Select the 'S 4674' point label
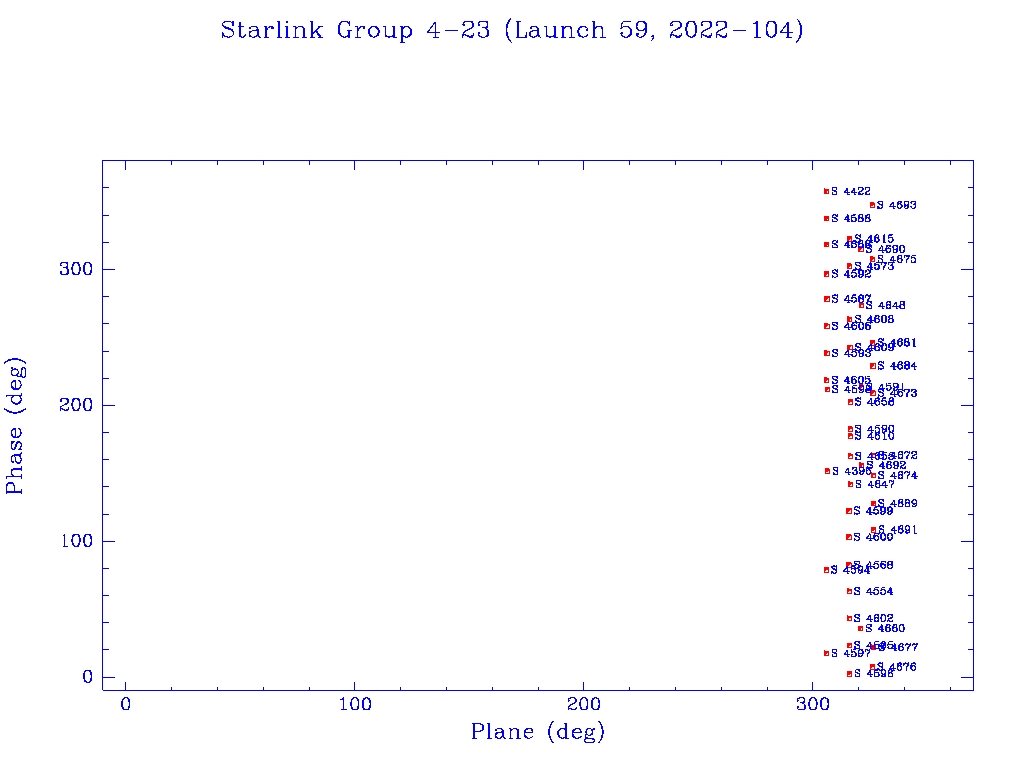1024x768 pixels. [x=897, y=475]
